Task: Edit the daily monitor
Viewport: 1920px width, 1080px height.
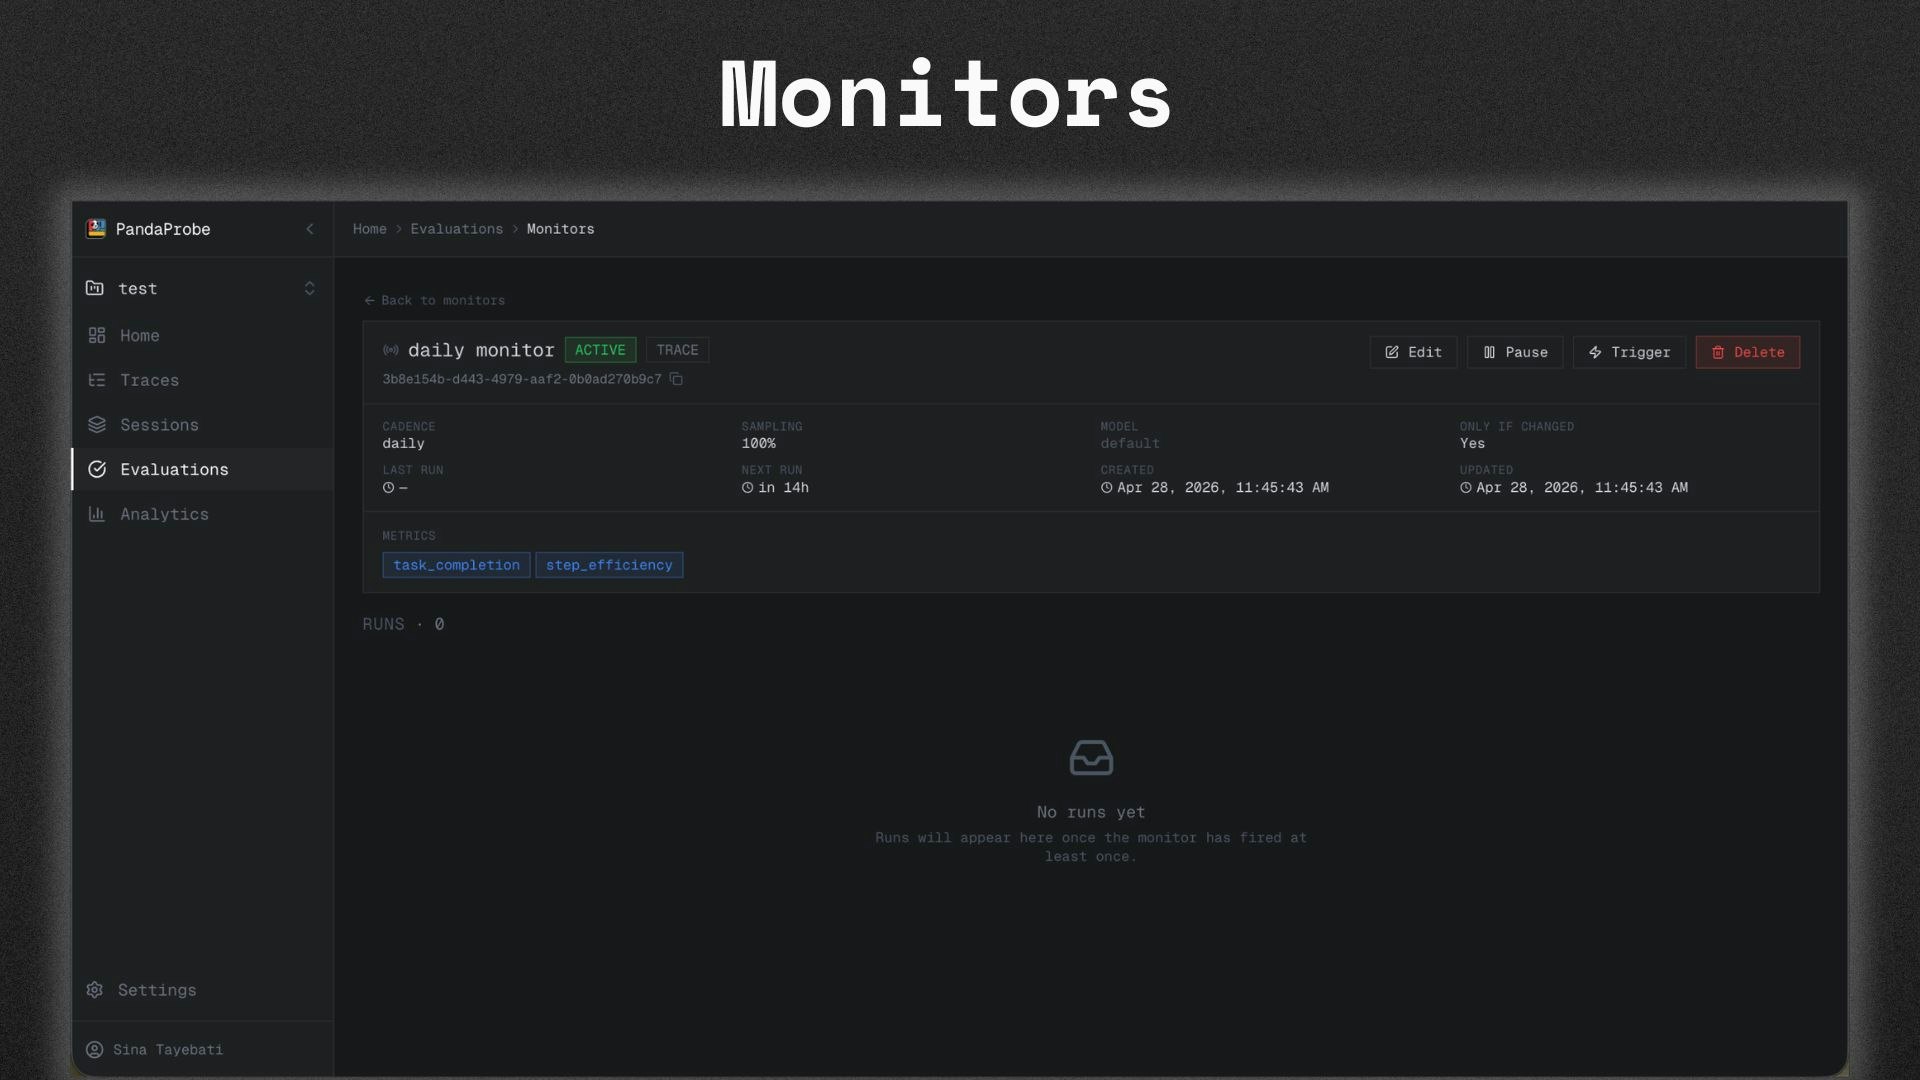Action: pos(1413,352)
